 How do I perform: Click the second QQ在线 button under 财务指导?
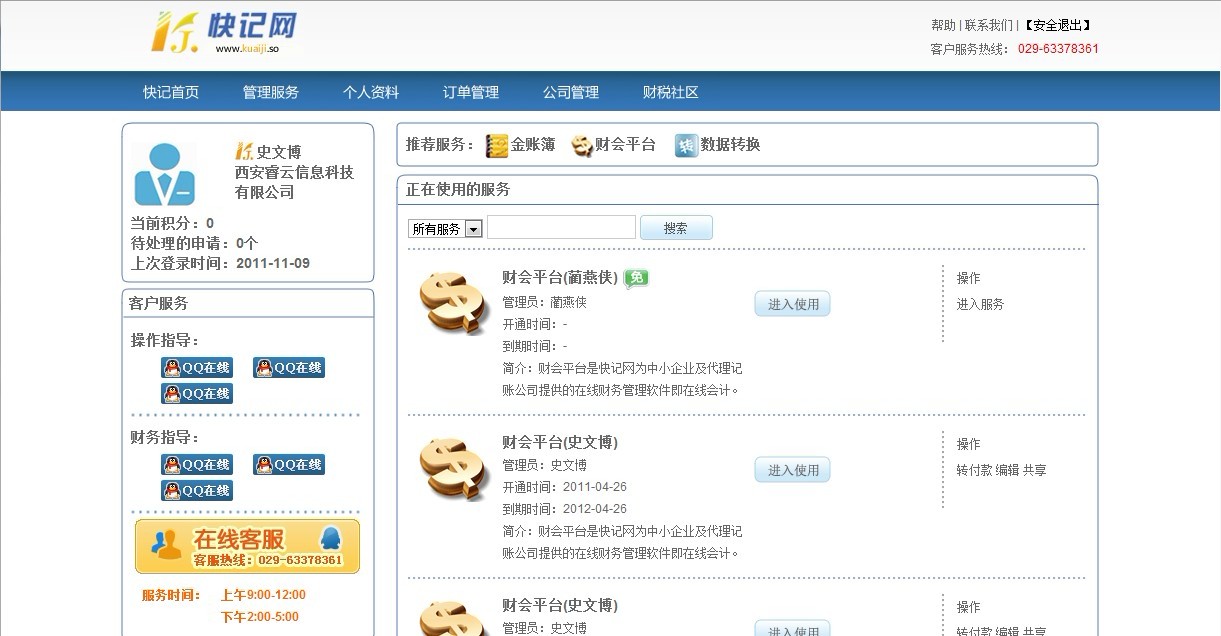coord(289,465)
